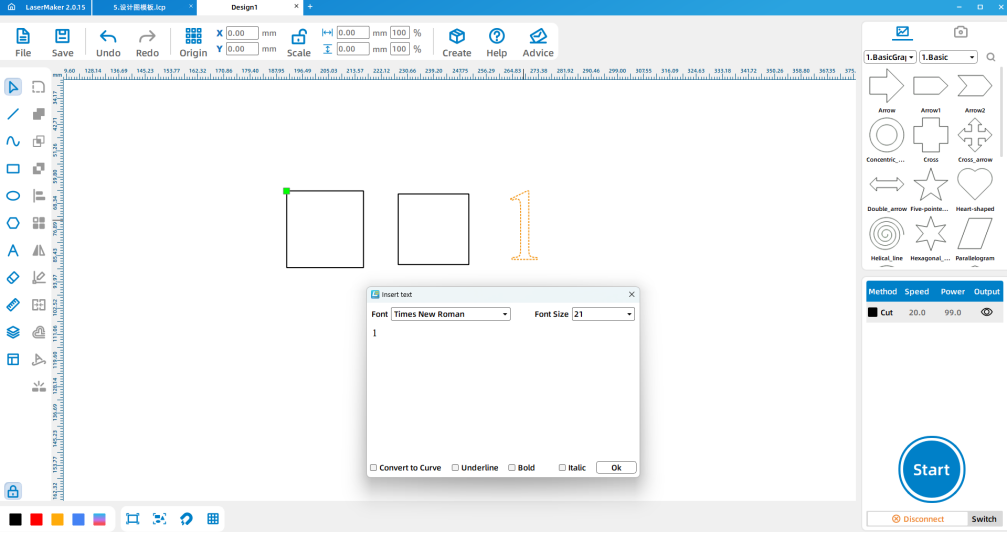Image resolution: width=1008 pixels, height=533 pixels.
Task: Pick the gradient color swatch
Action: coord(99,519)
